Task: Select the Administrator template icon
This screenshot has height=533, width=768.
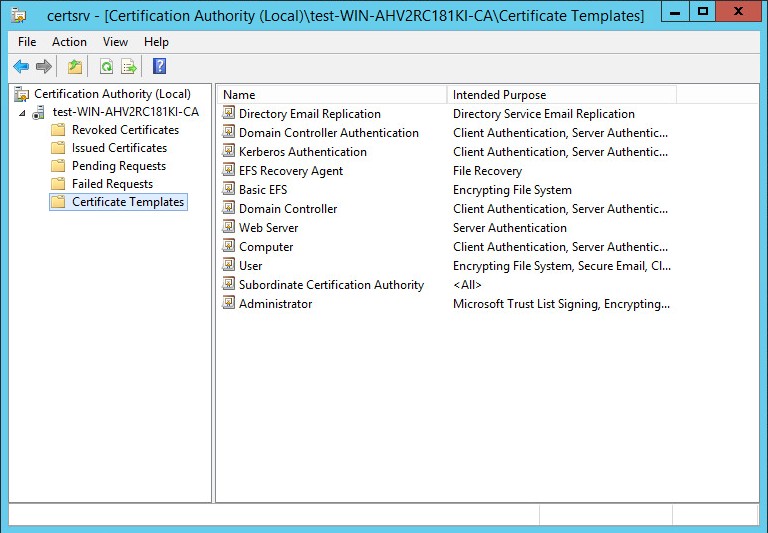Action: (x=228, y=303)
